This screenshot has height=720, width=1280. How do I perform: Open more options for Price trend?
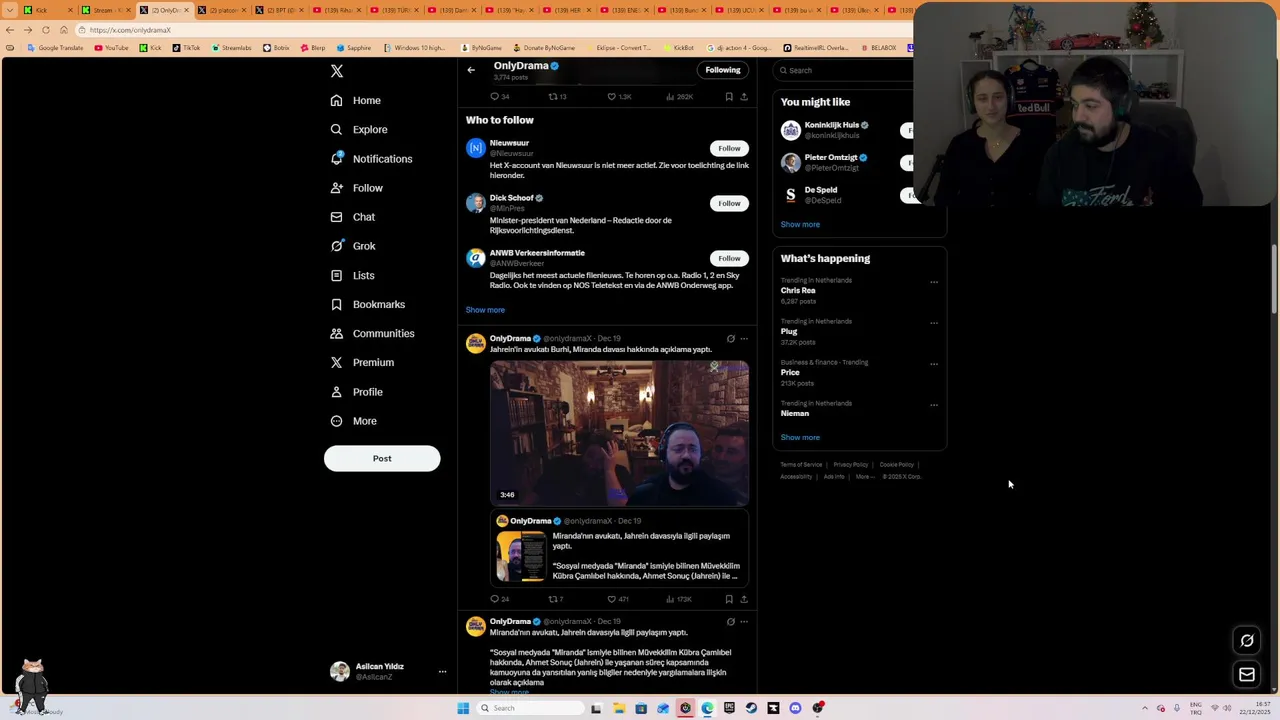934,364
